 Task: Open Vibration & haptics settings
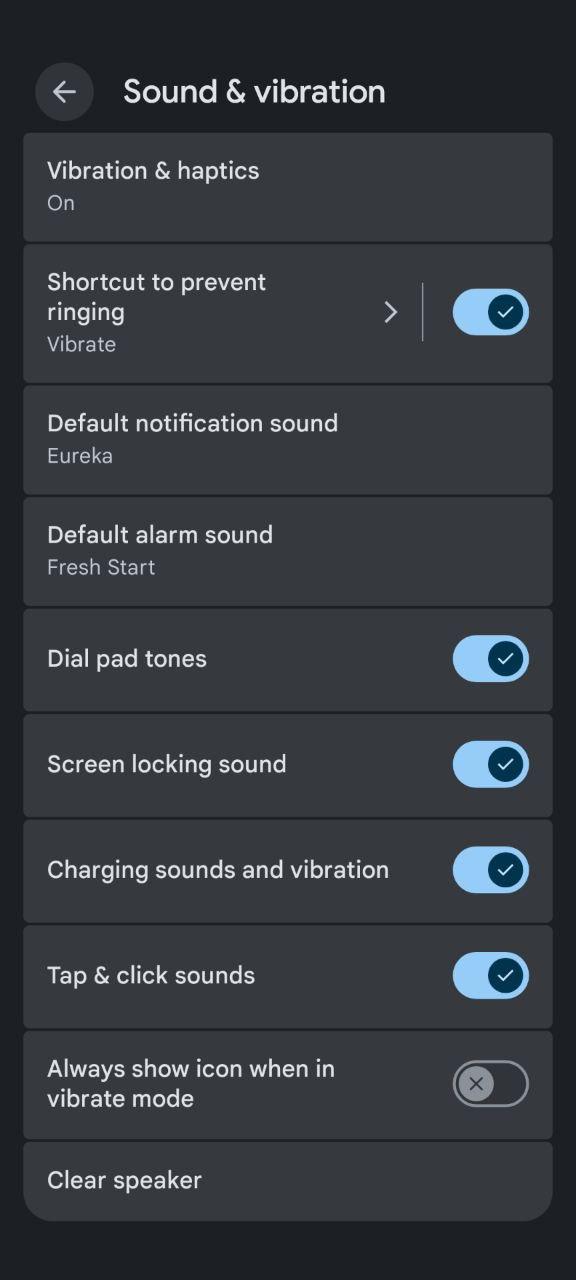pyautogui.click(x=288, y=187)
